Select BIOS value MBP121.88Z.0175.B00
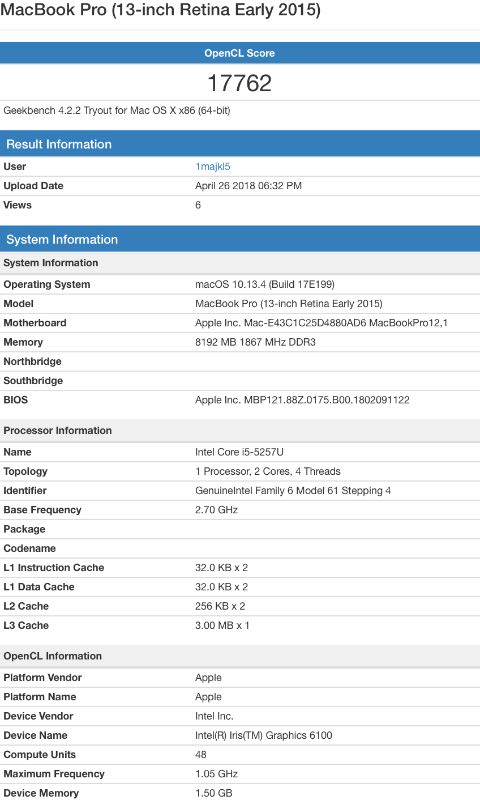The width and height of the screenshot is (480, 800). (x=302, y=400)
